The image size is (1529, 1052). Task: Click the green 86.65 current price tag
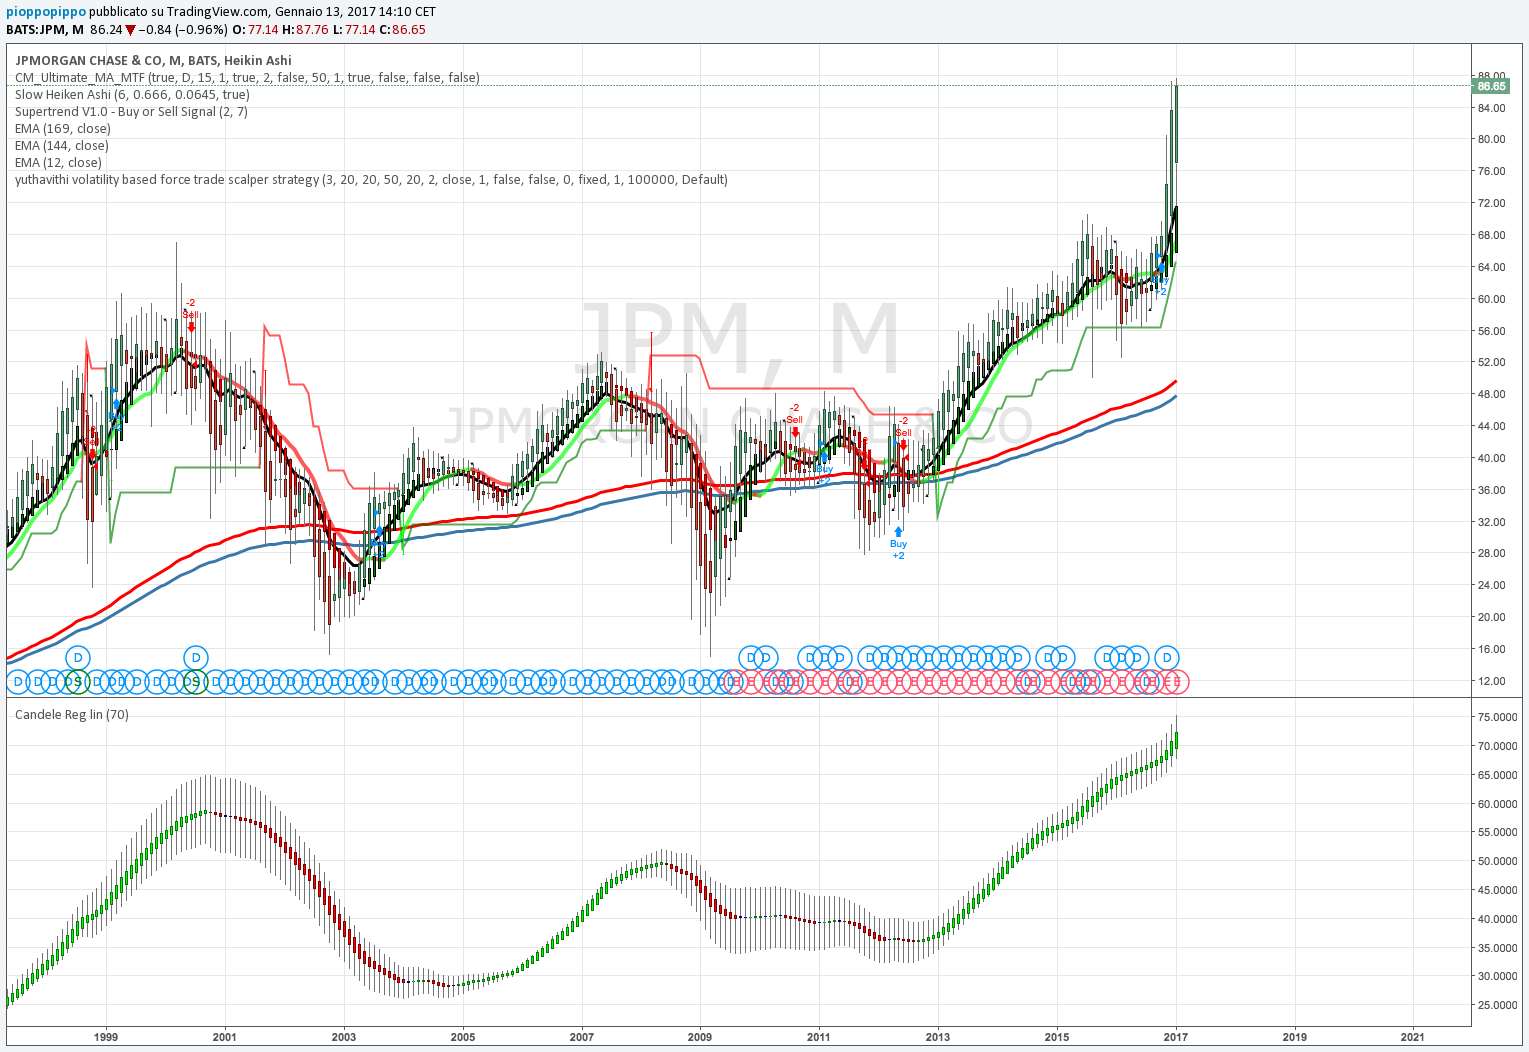[x=1491, y=86]
